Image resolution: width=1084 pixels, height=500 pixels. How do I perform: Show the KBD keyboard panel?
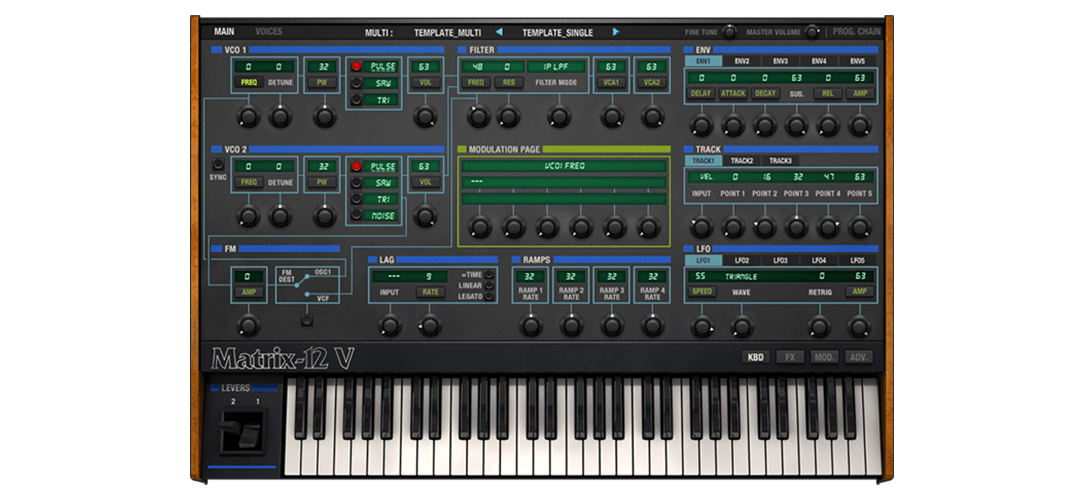pos(756,358)
